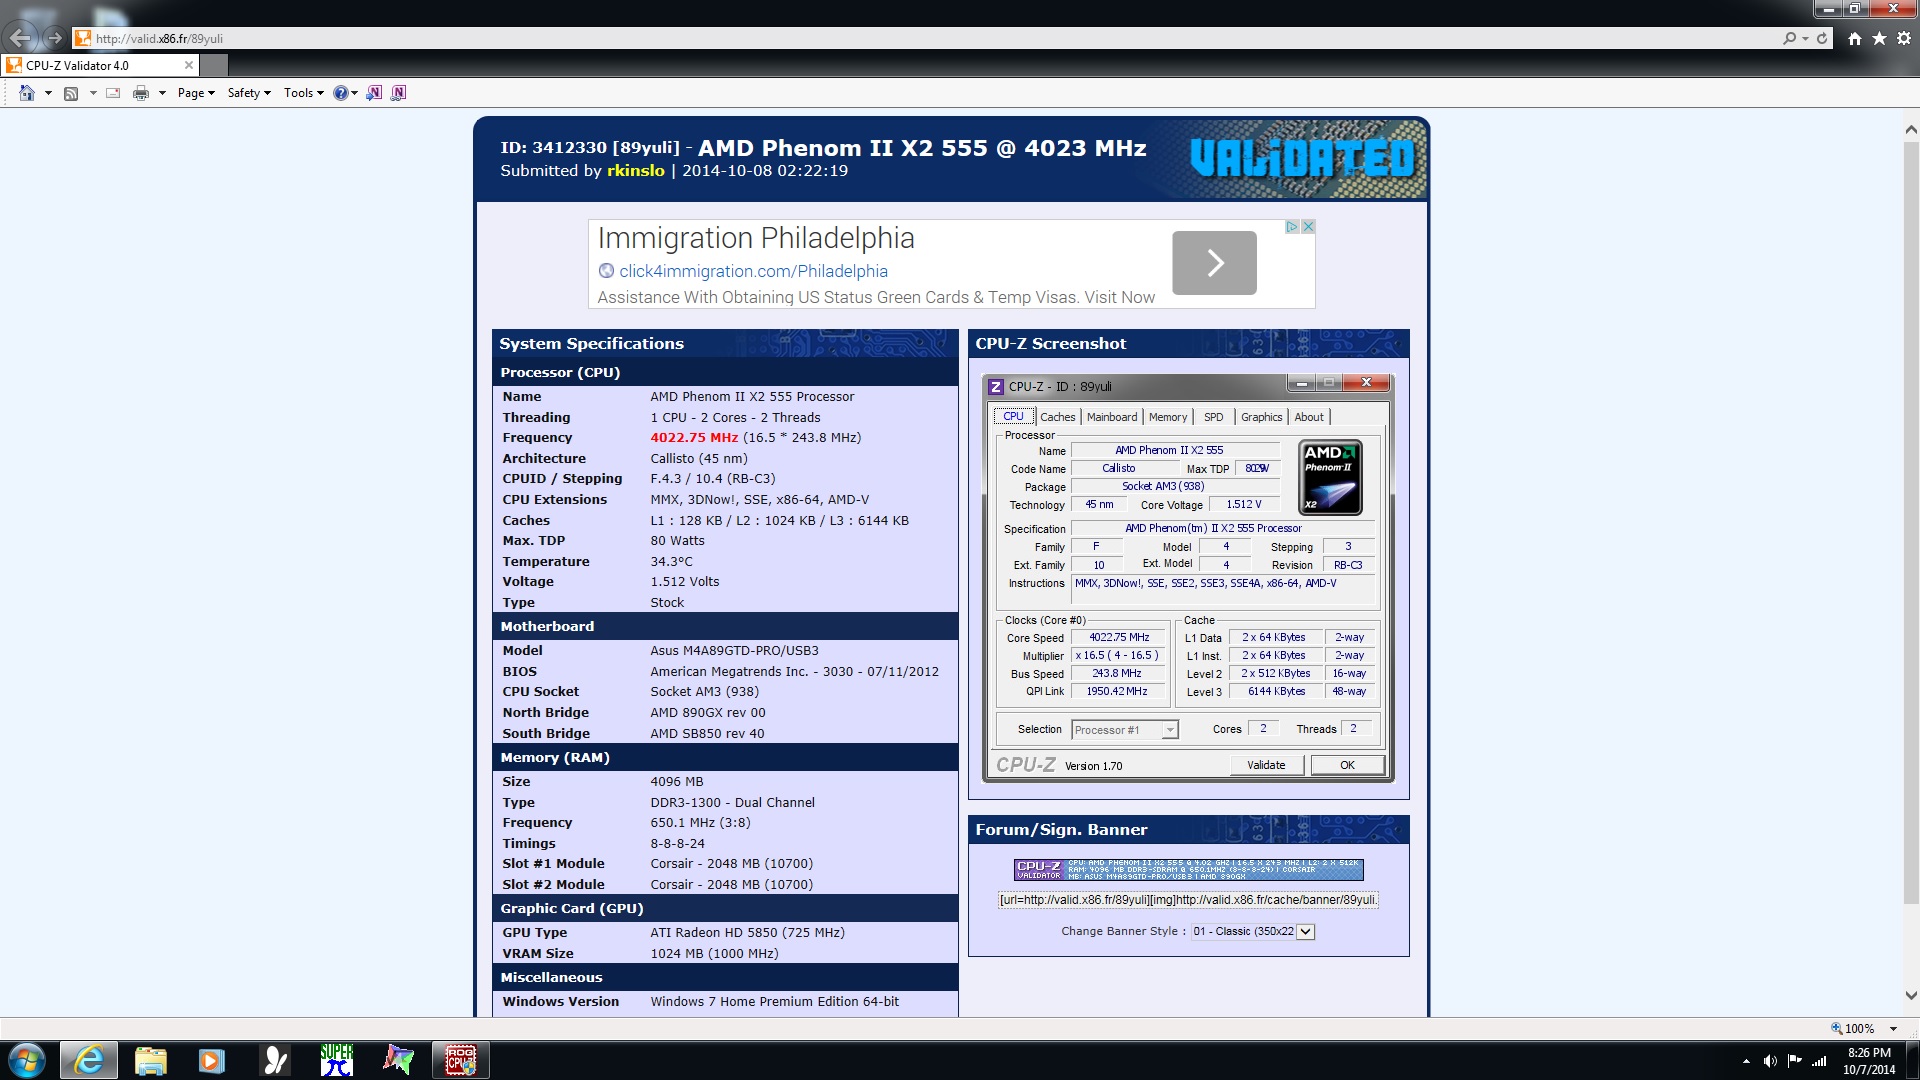Click the VALIDATED banner logo
This screenshot has width=1920, height=1080.
[1302, 158]
